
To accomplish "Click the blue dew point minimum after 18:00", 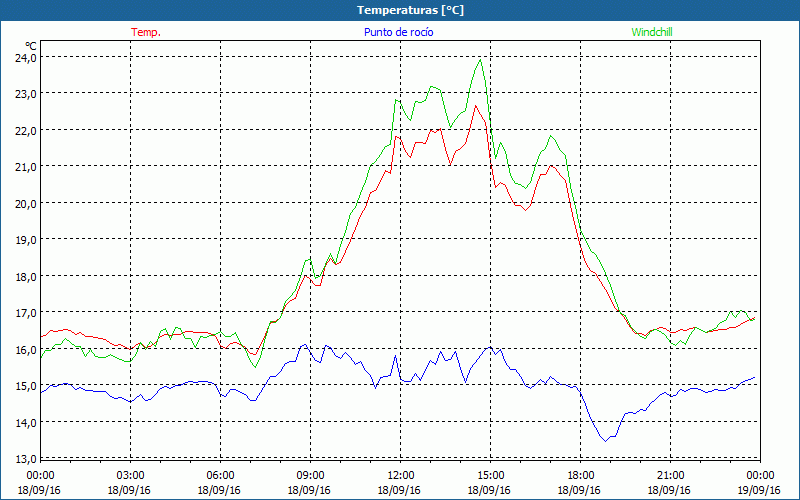I will (606, 441).
